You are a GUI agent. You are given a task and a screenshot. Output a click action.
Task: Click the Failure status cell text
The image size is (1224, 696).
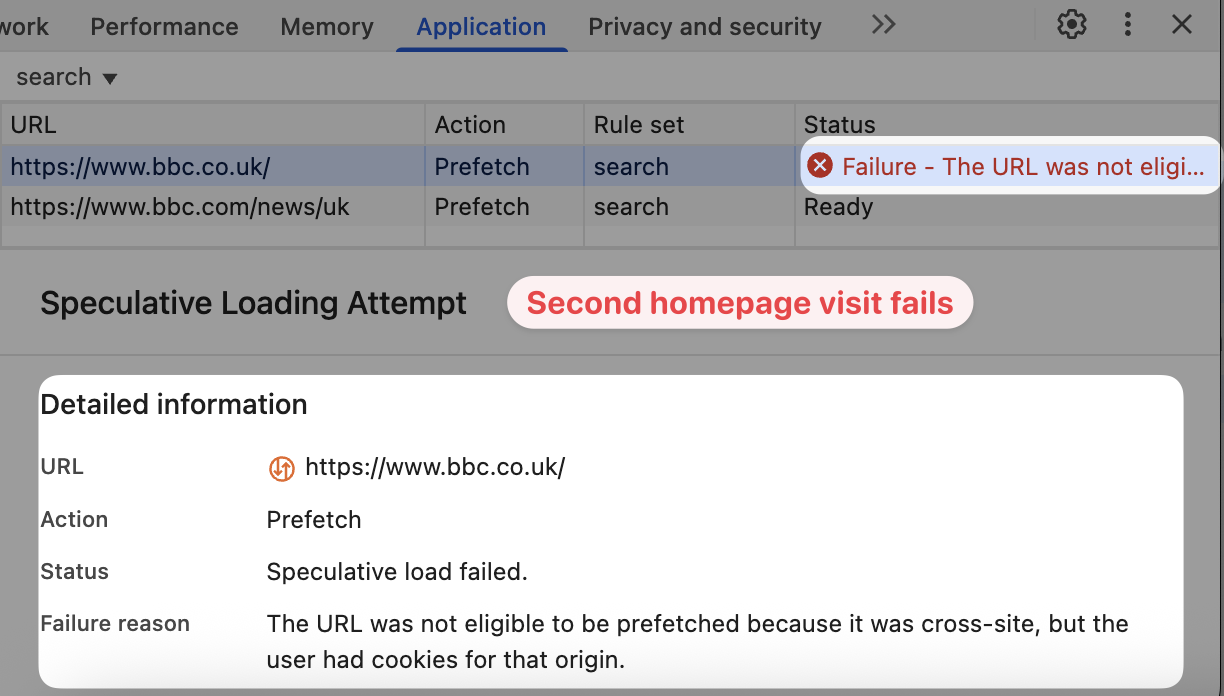pos(1023,166)
